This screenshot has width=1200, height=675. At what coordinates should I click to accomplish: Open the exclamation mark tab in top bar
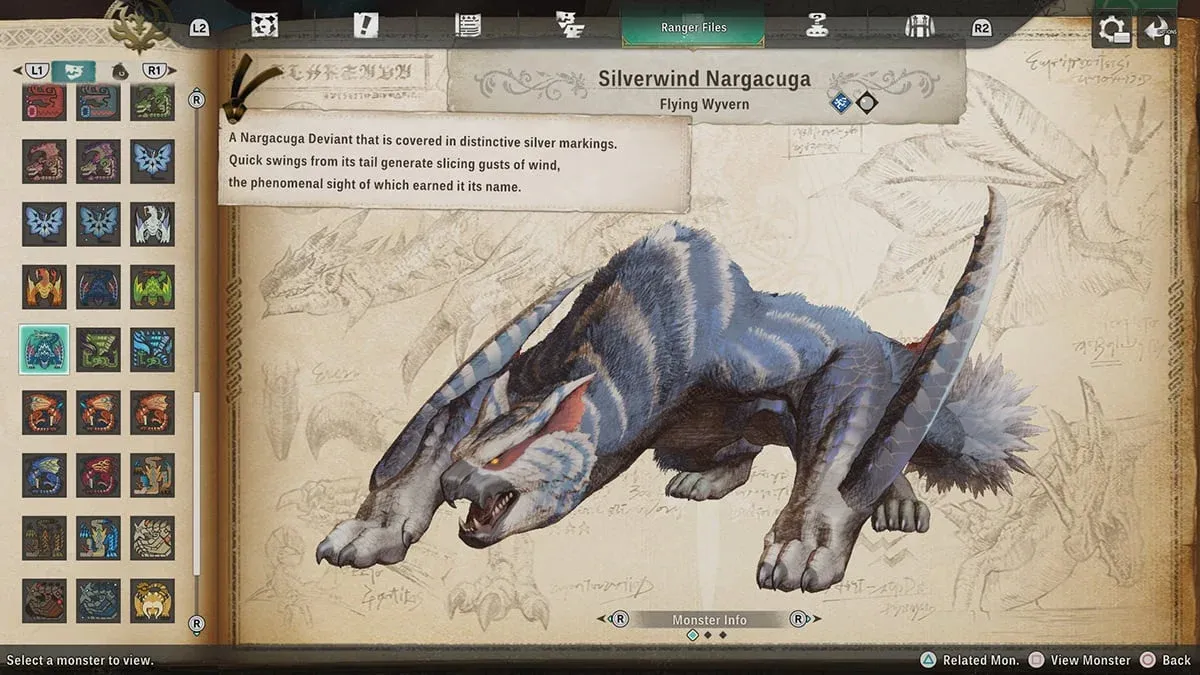pos(365,26)
